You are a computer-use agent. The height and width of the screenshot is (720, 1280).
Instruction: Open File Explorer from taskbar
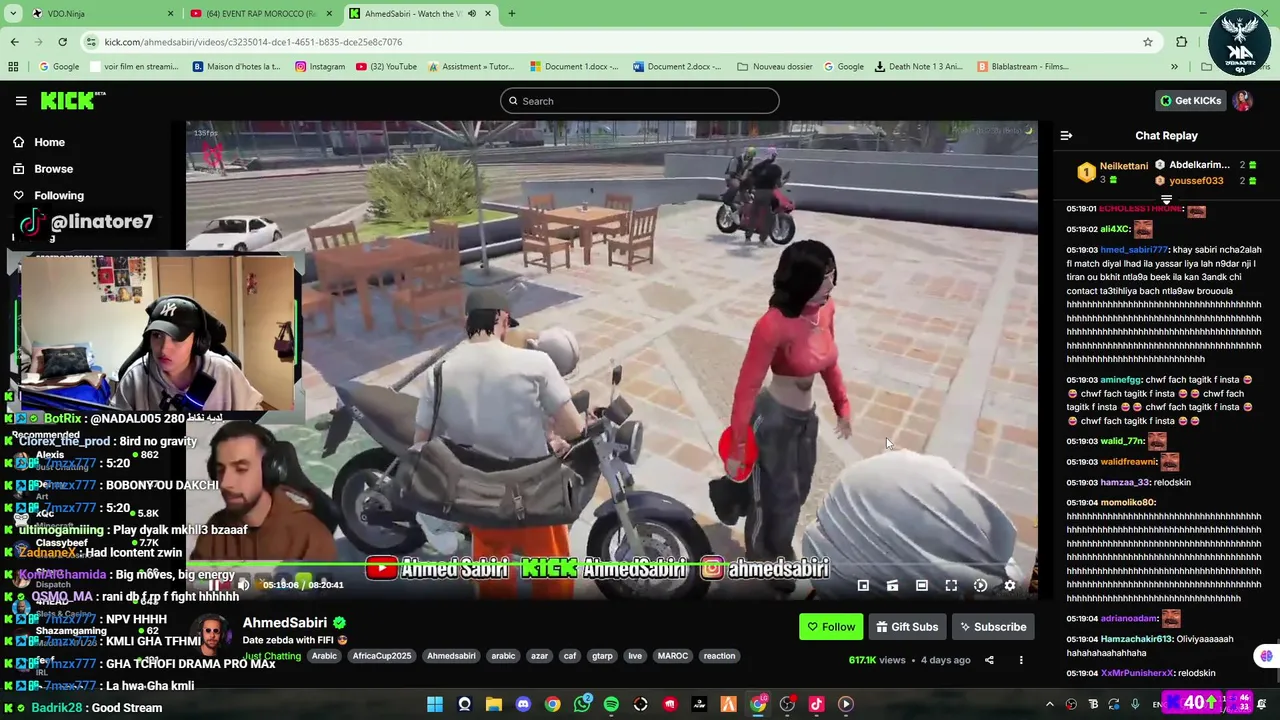[494, 704]
